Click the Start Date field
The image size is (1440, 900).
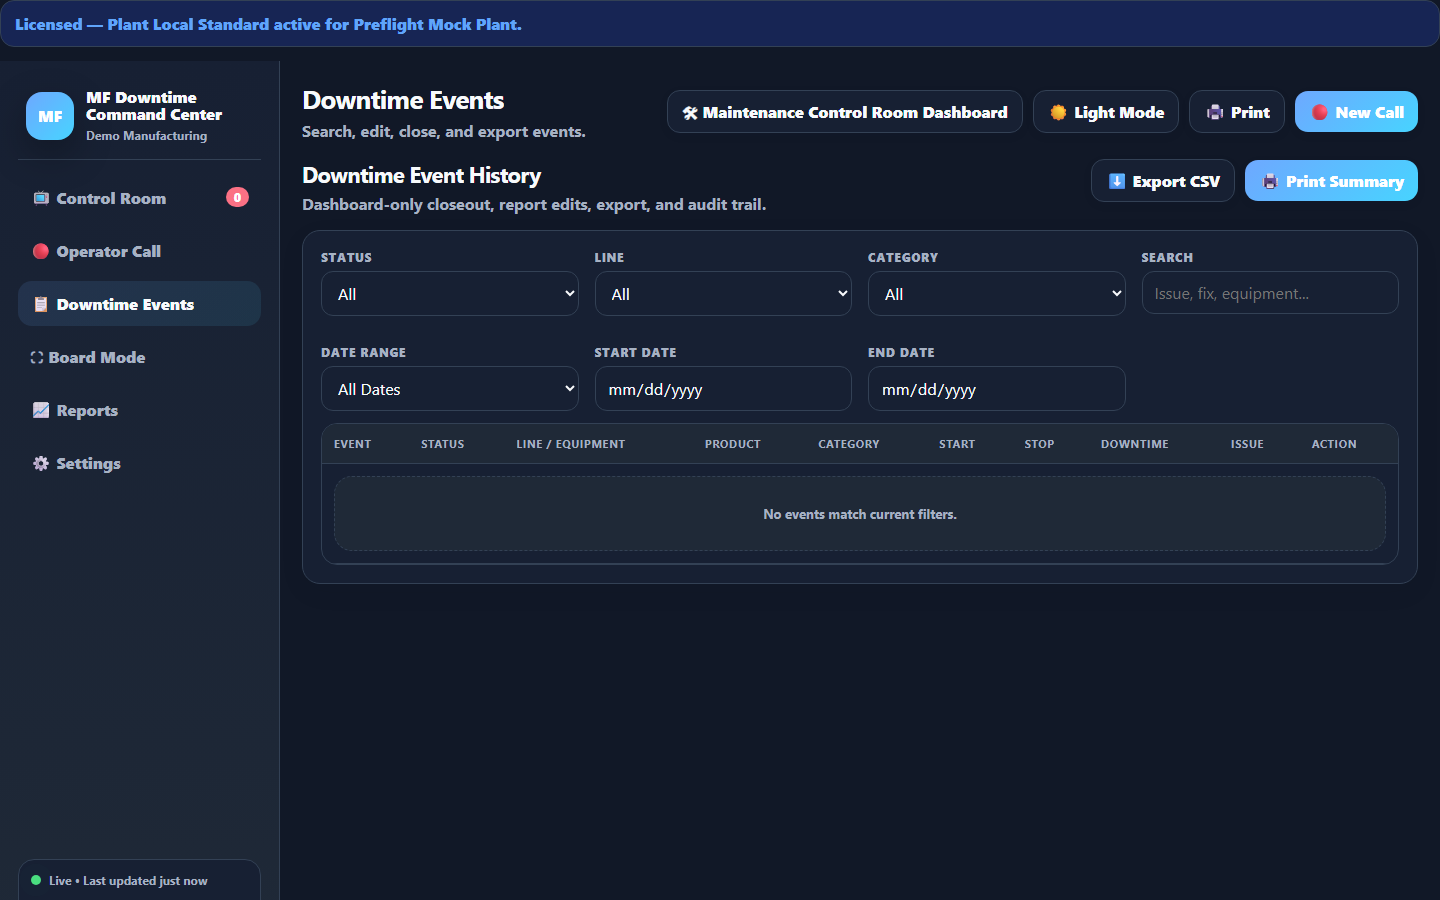coord(723,389)
